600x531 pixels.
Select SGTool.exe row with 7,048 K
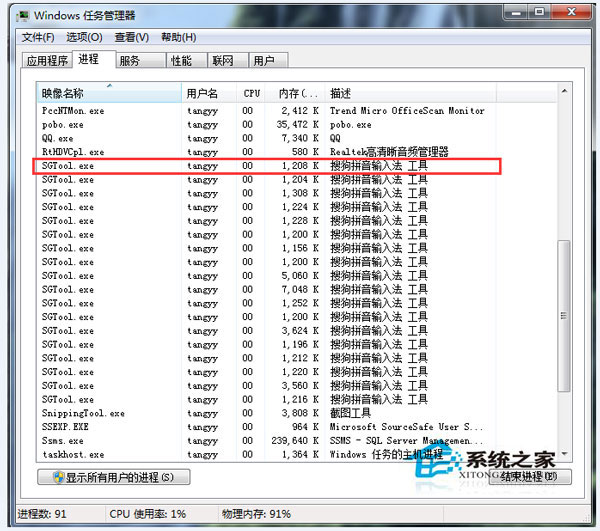coord(267,290)
